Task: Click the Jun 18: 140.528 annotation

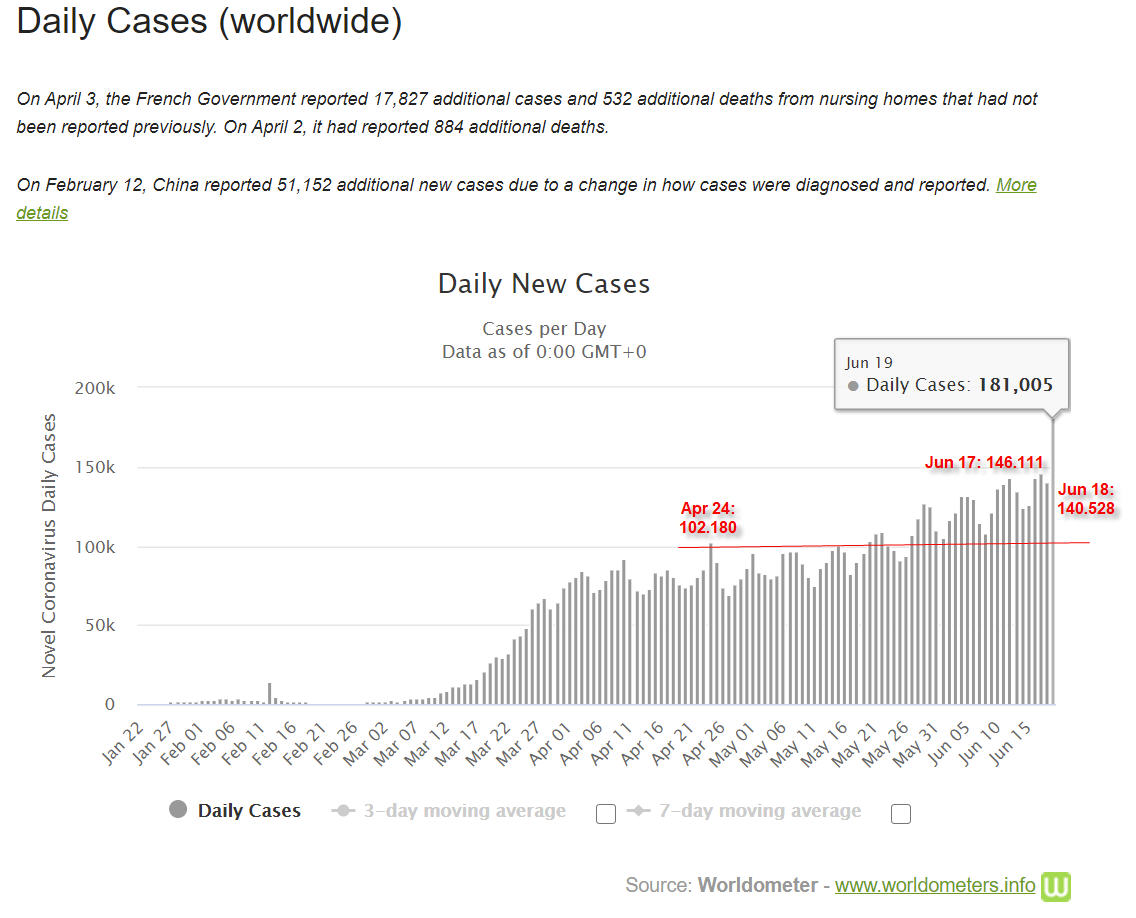Action: click(1085, 498)
